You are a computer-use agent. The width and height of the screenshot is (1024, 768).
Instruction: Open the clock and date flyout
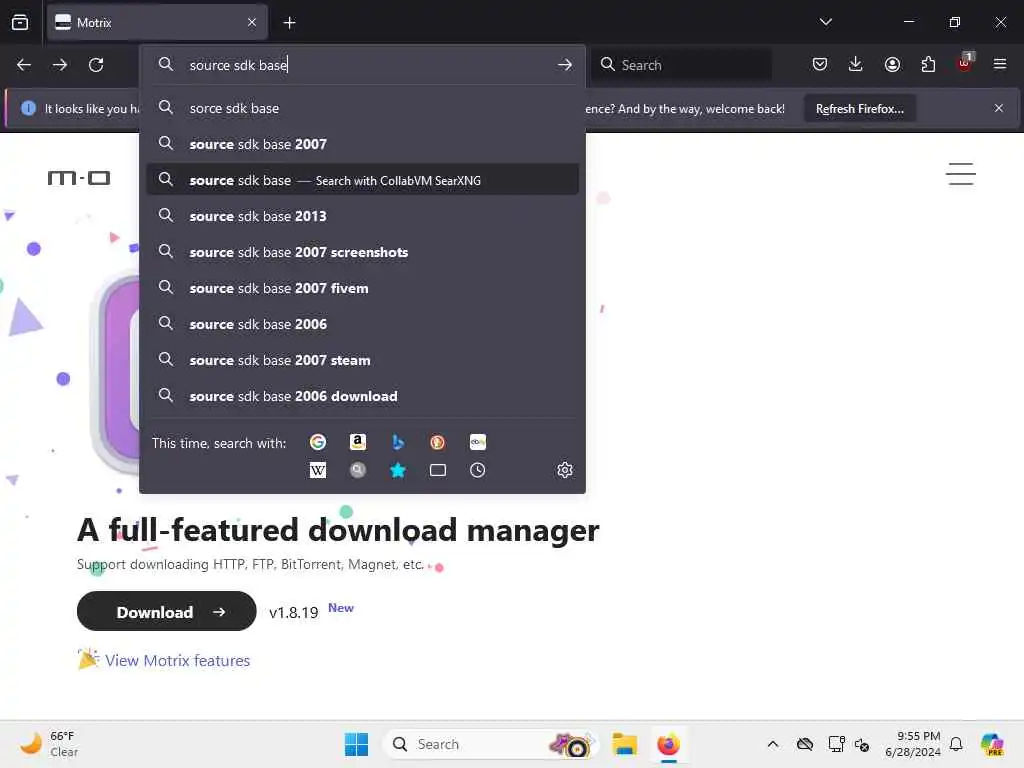click(912, 744)
